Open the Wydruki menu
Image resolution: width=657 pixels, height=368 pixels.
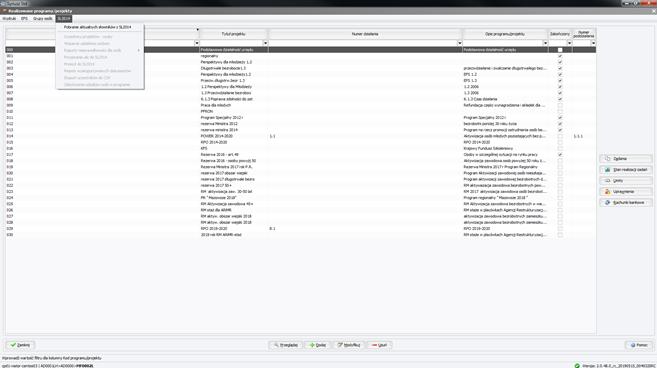(9, 19)
